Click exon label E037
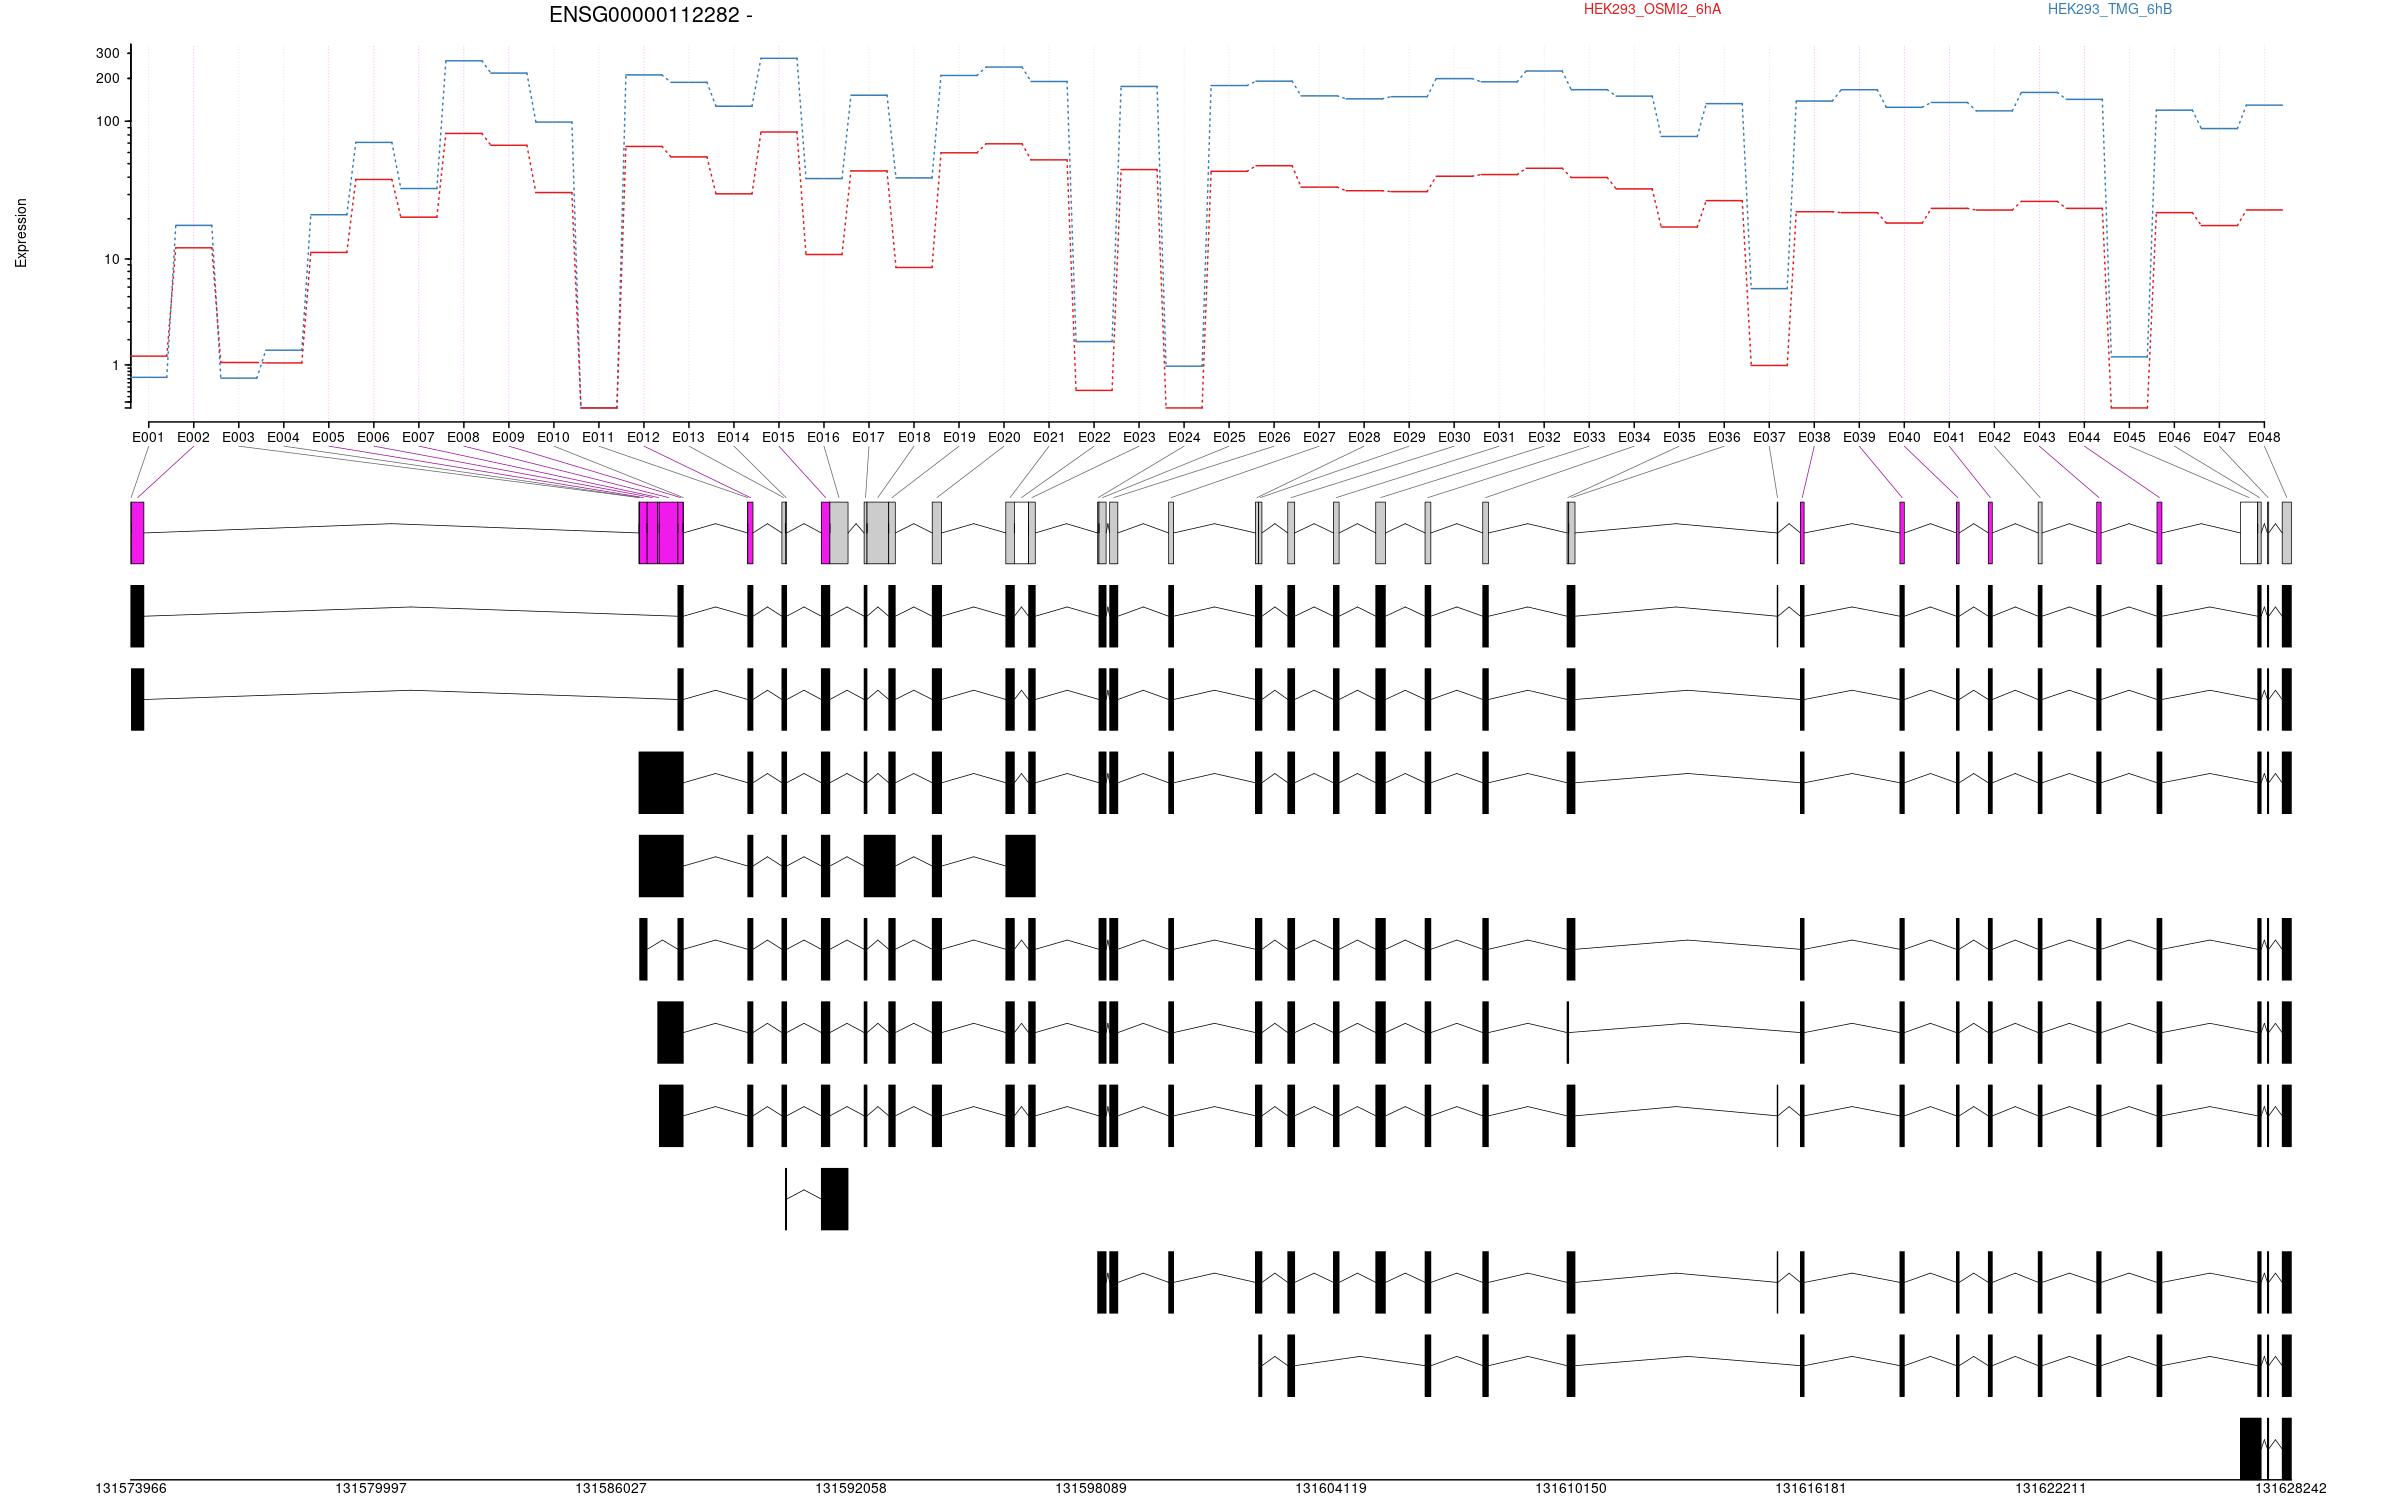Viewport: 2400px width, 1510px height. (1769, 437)
